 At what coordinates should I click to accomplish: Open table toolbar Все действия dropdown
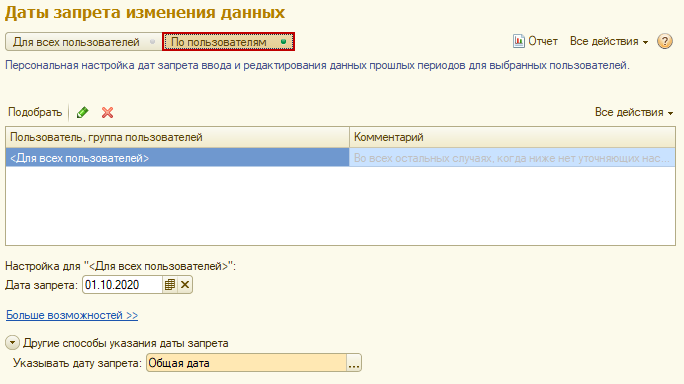[x=634, y=113]
